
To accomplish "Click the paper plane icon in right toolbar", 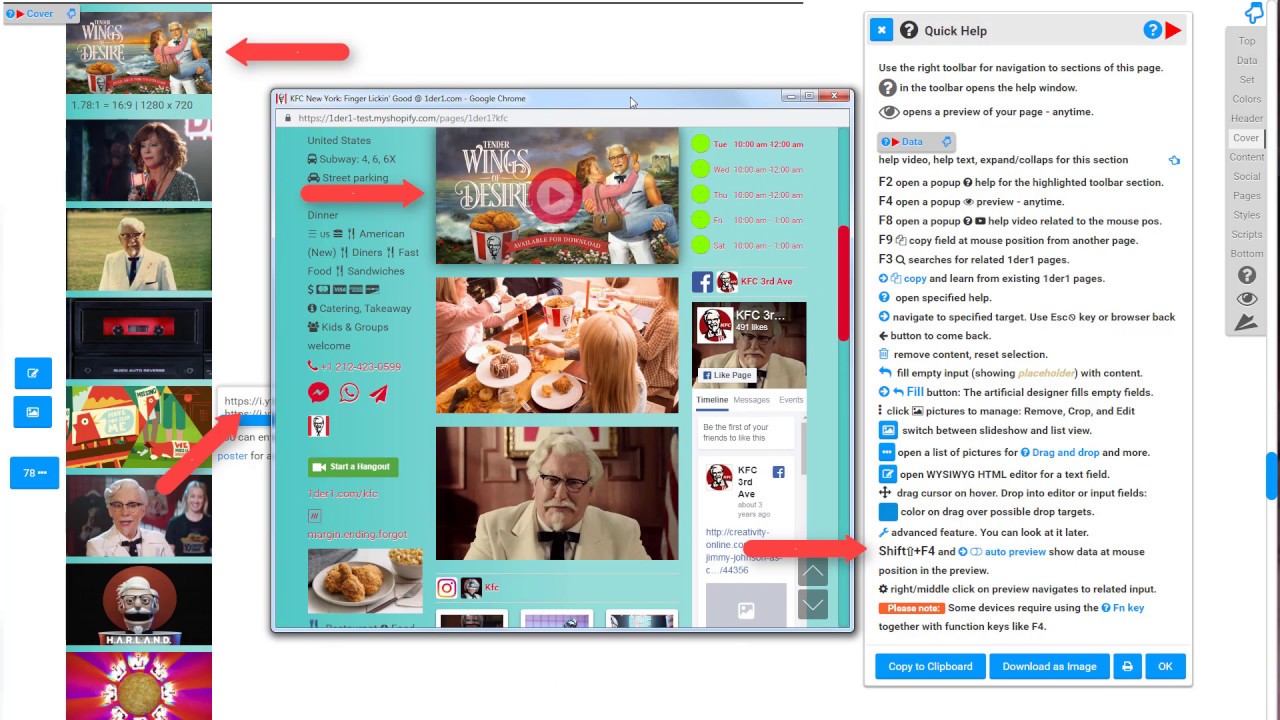I will tap(1246, 322).
